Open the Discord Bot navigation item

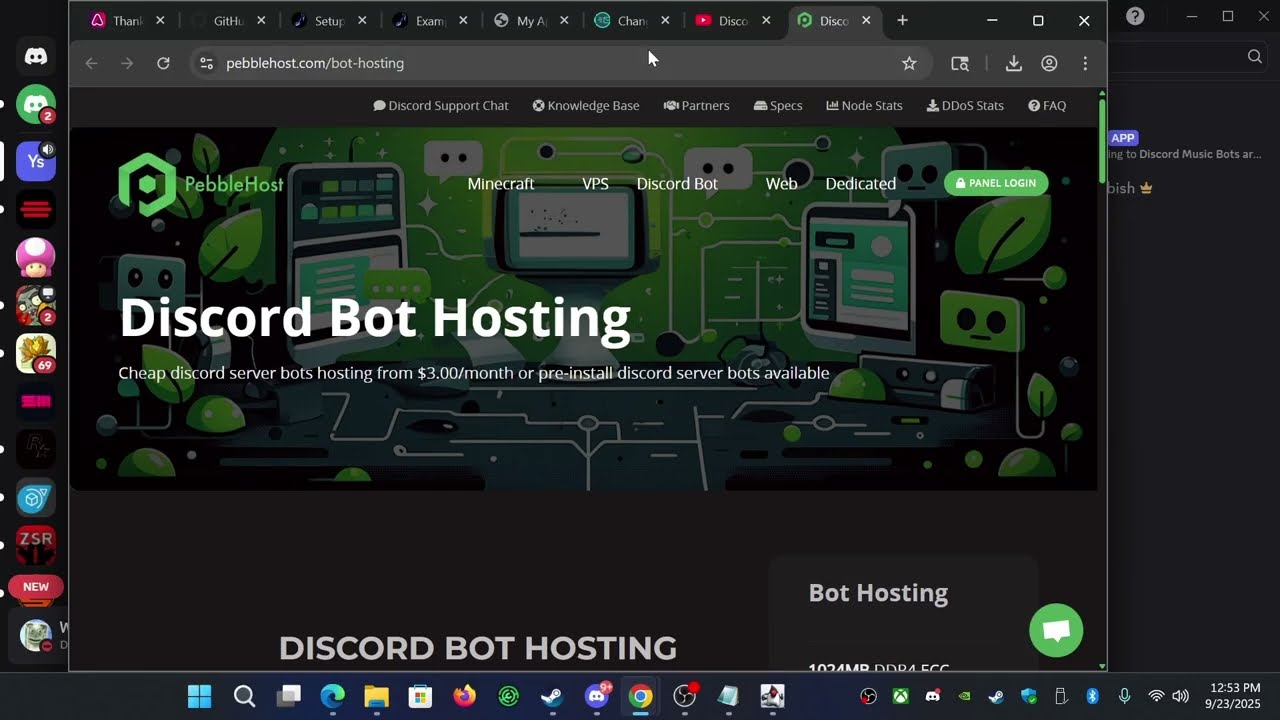tap(677, 184)
